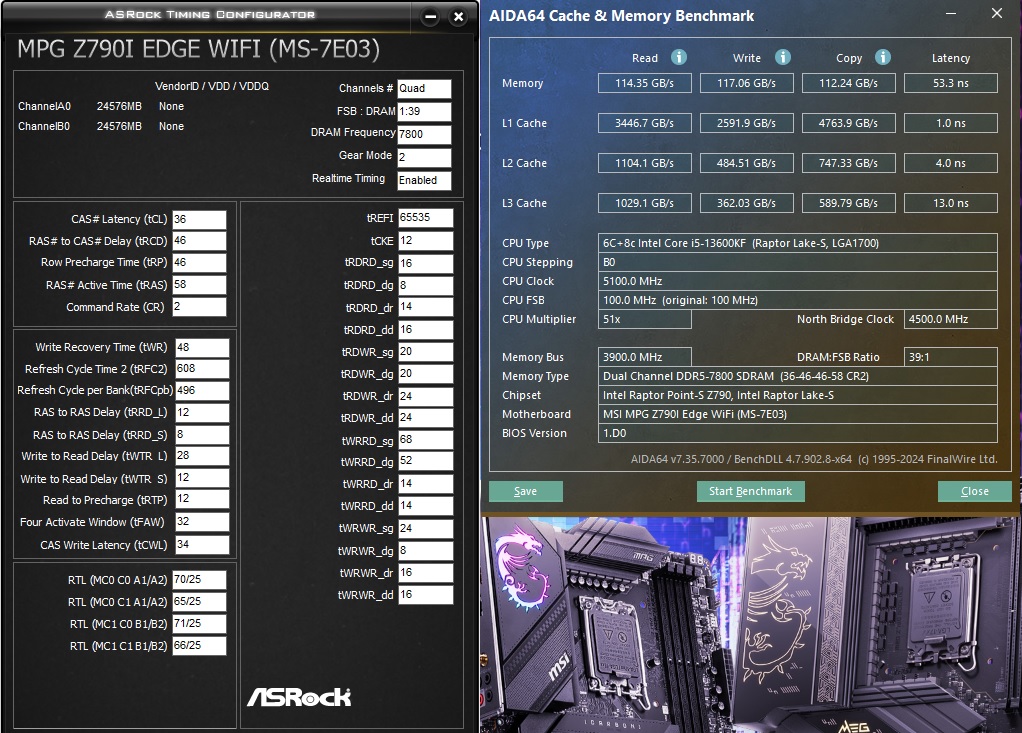Minimize the ASRock Timing Configurator window
The height and width of the screenshot is (733, 1022).
(x=430, y=17)
